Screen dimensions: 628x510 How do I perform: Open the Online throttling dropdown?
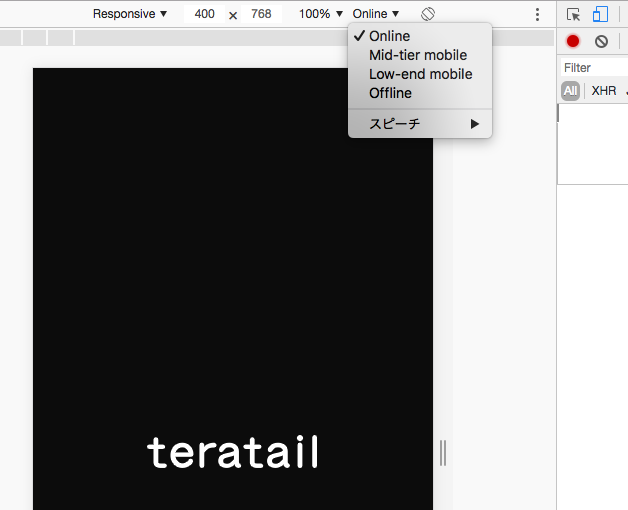tap(376, 14)
